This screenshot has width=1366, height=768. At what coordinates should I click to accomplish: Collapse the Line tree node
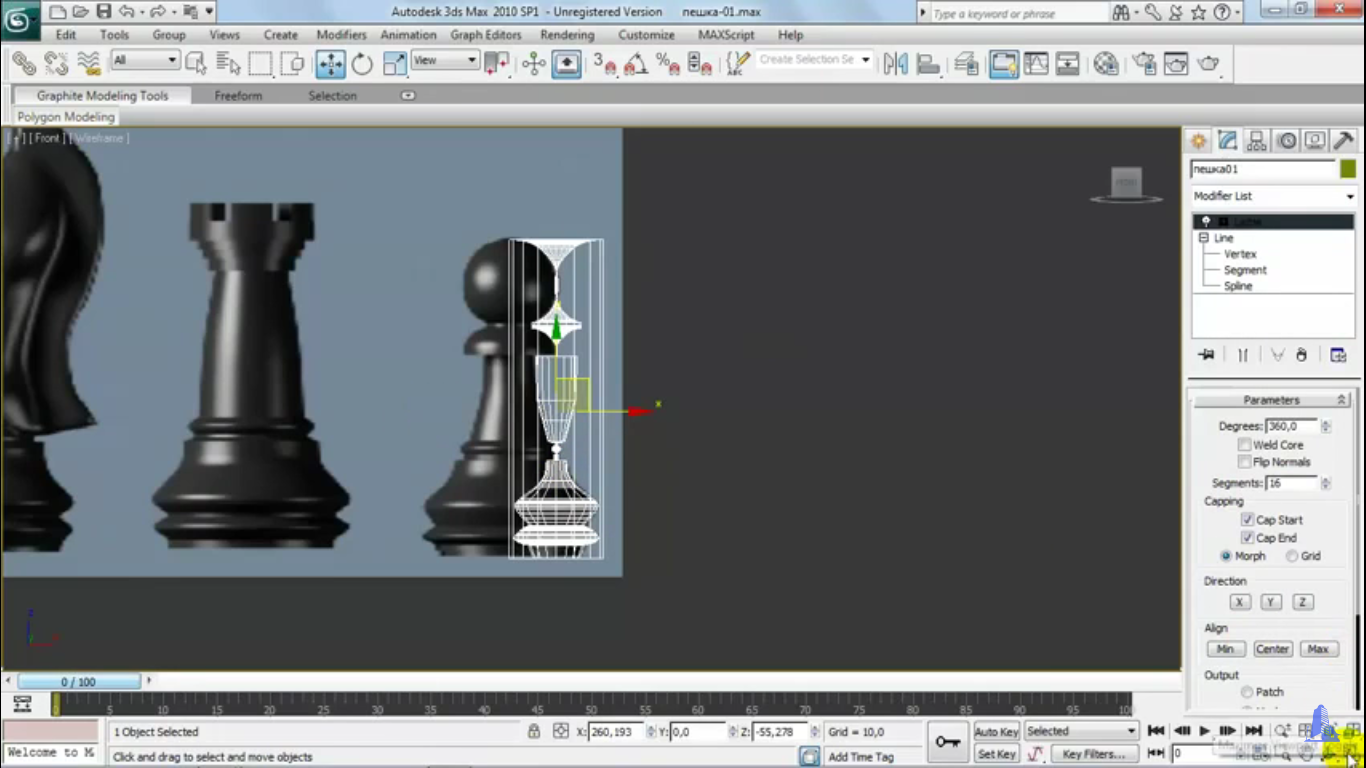(x=1204, y=238)
